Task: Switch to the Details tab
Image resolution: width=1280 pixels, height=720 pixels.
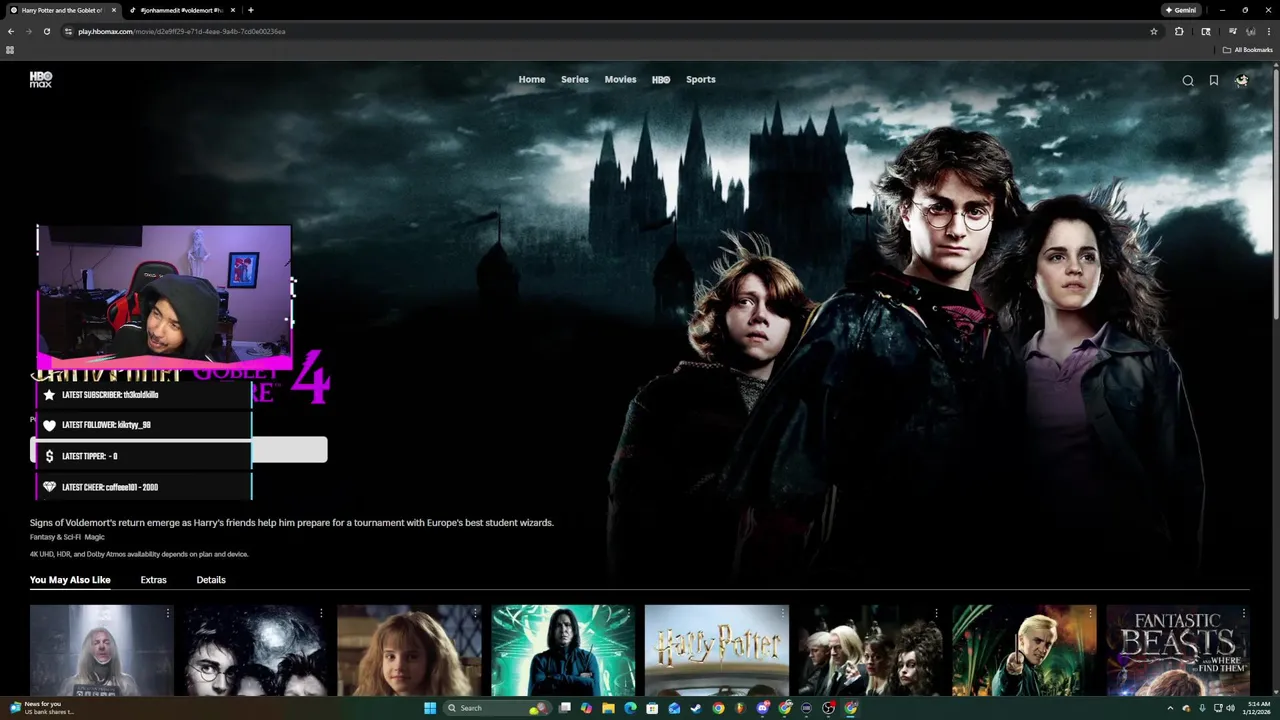Action: [211, 580]
